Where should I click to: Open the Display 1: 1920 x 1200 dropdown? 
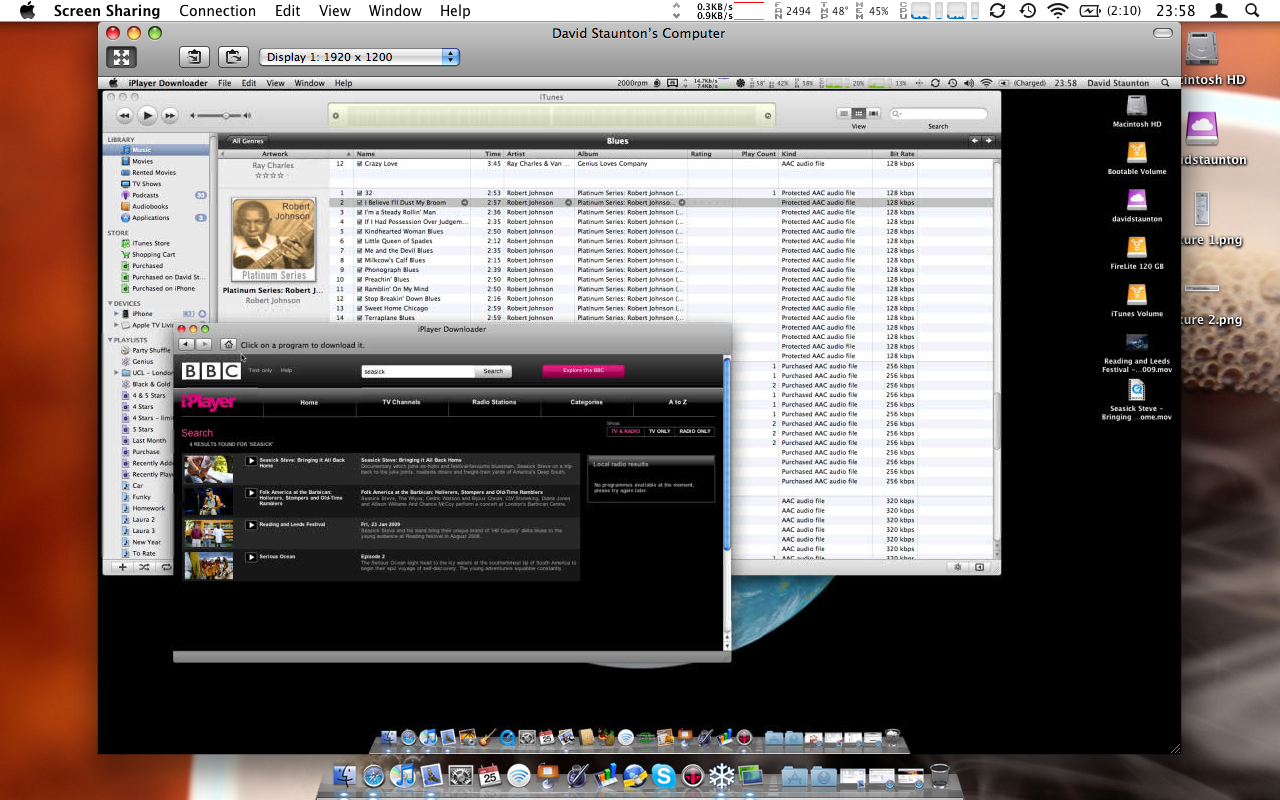coord(359,57)
